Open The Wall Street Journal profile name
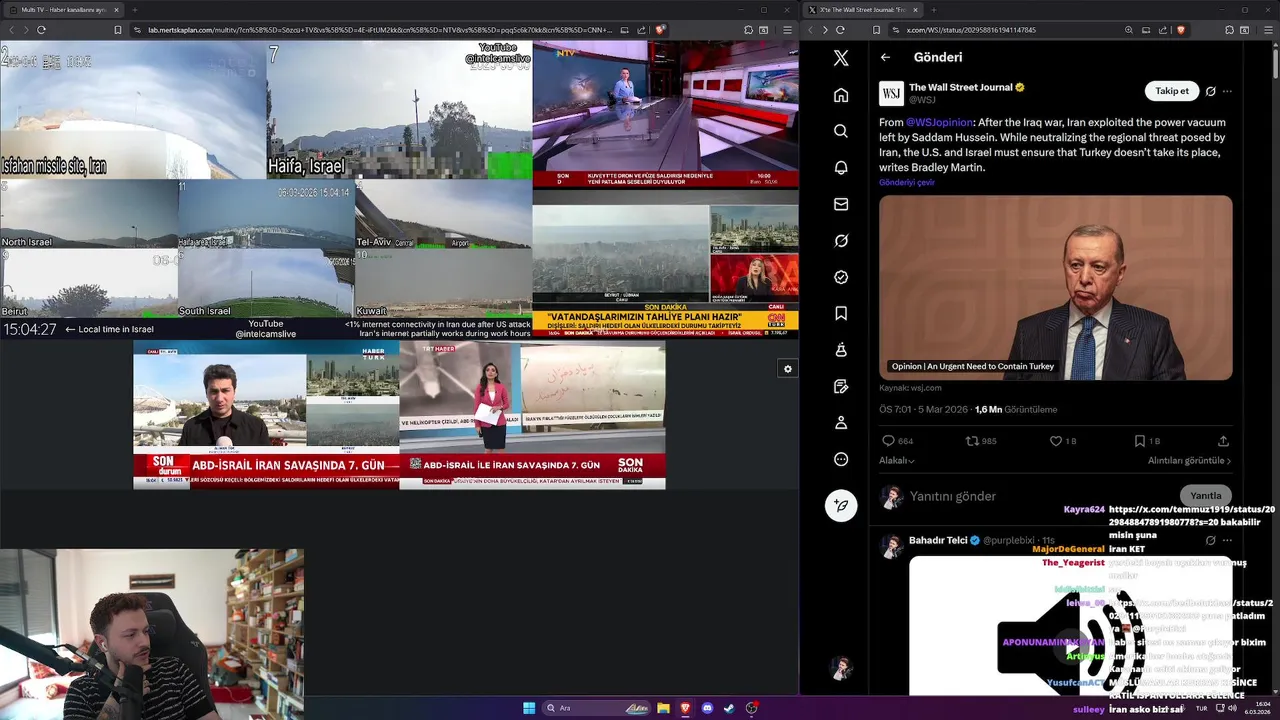Viewport: 1280px width, 720px height. [x=961, y=88]
